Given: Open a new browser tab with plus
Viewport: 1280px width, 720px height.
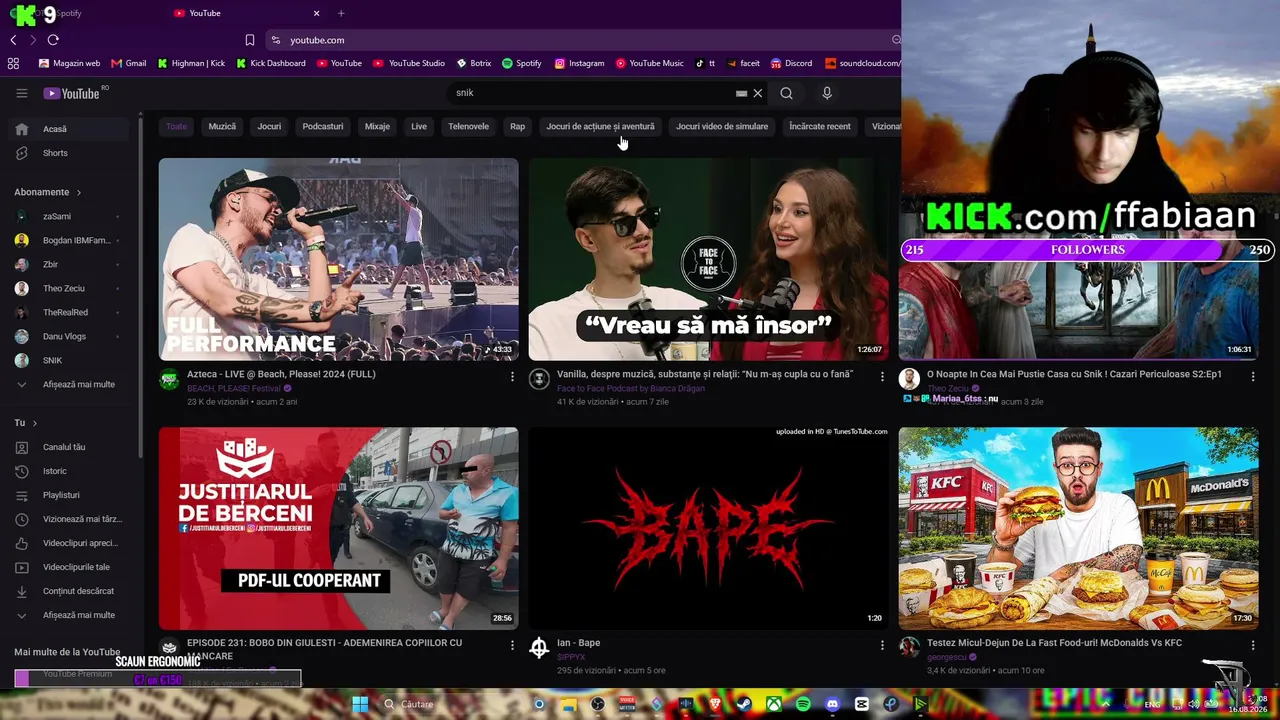Looking at the screenshot, I should 341,13.
